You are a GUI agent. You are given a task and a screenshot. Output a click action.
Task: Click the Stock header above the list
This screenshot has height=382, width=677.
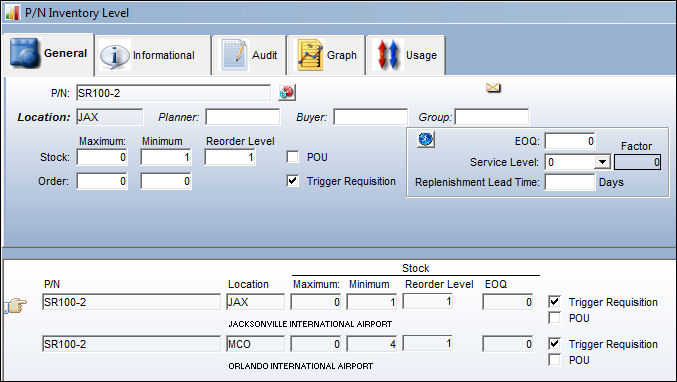[415, 268]
